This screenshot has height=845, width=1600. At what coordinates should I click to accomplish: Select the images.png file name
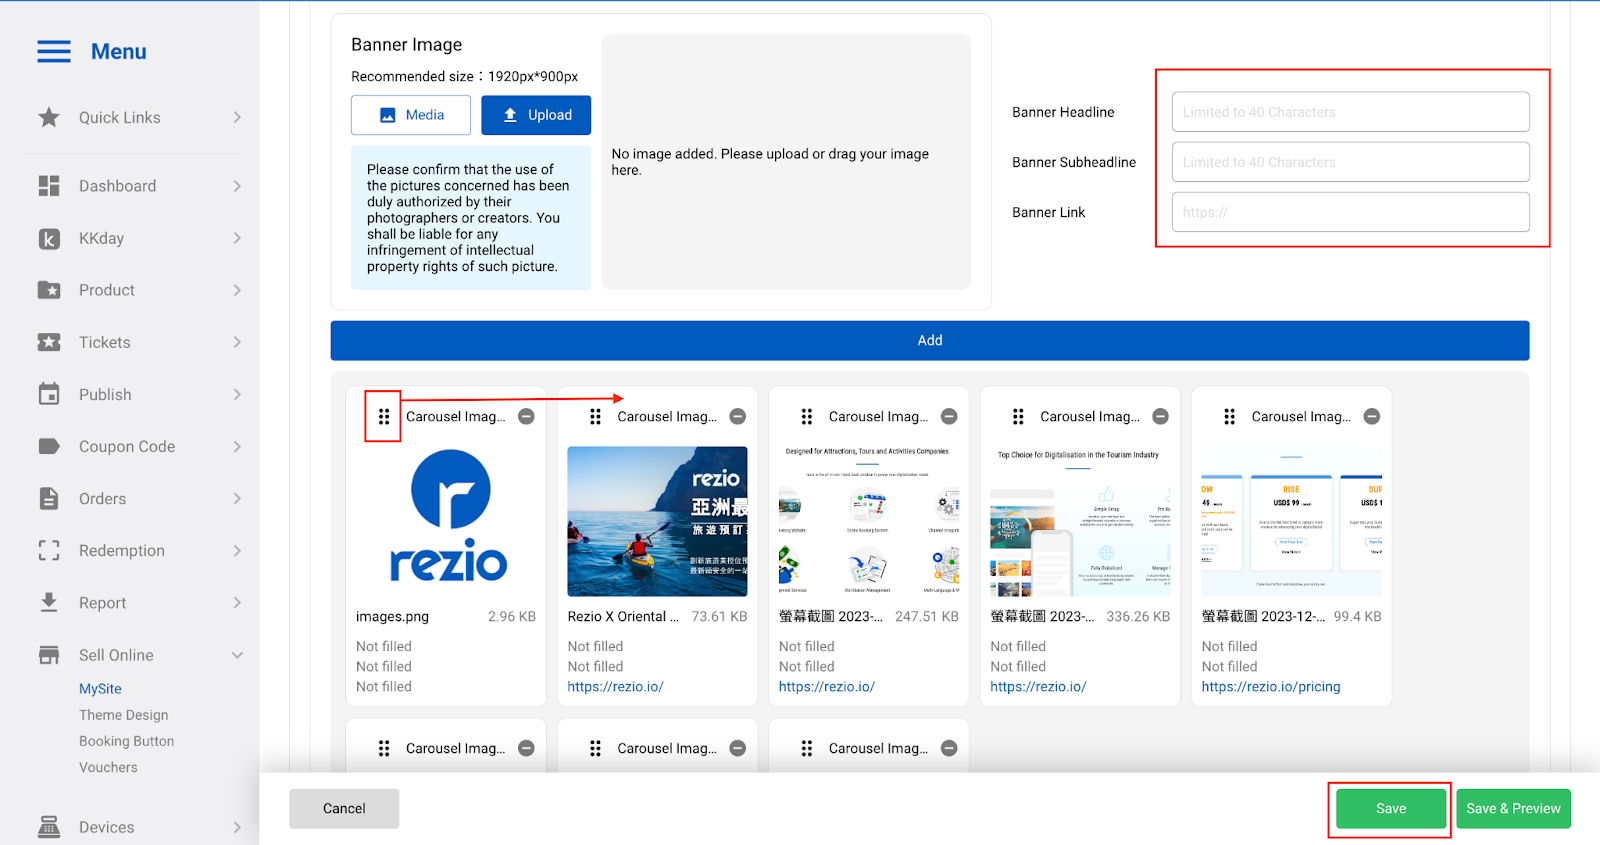pyautogui.click(x=392, y=617)
